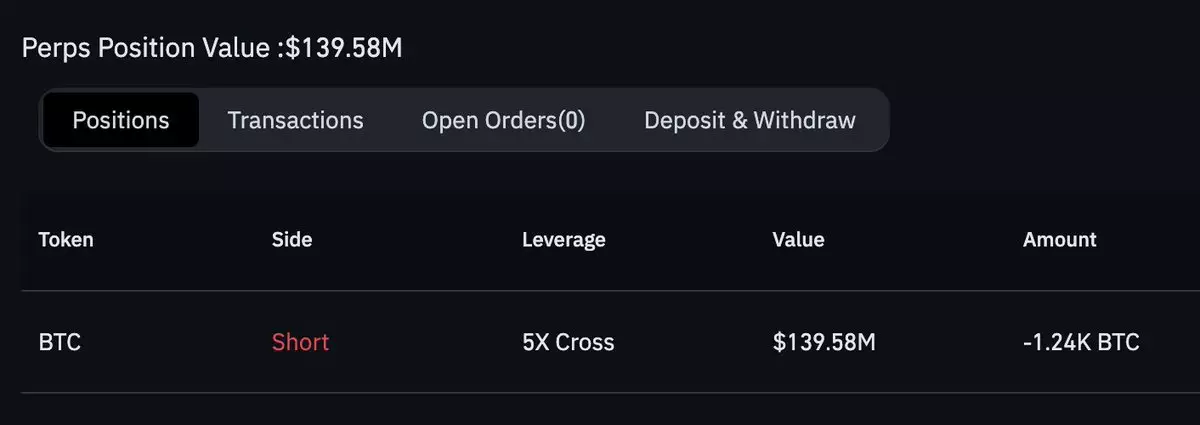1200x425 pixels.
Task: Click the 5X leverage figure
Action: pos(535,343)
